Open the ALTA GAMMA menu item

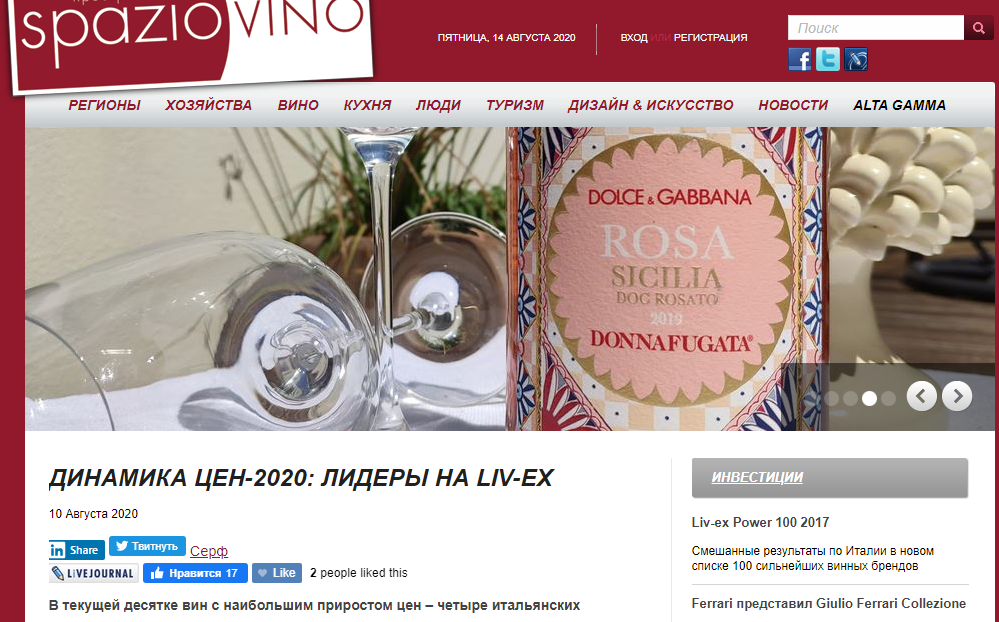[x=899, y=105]
